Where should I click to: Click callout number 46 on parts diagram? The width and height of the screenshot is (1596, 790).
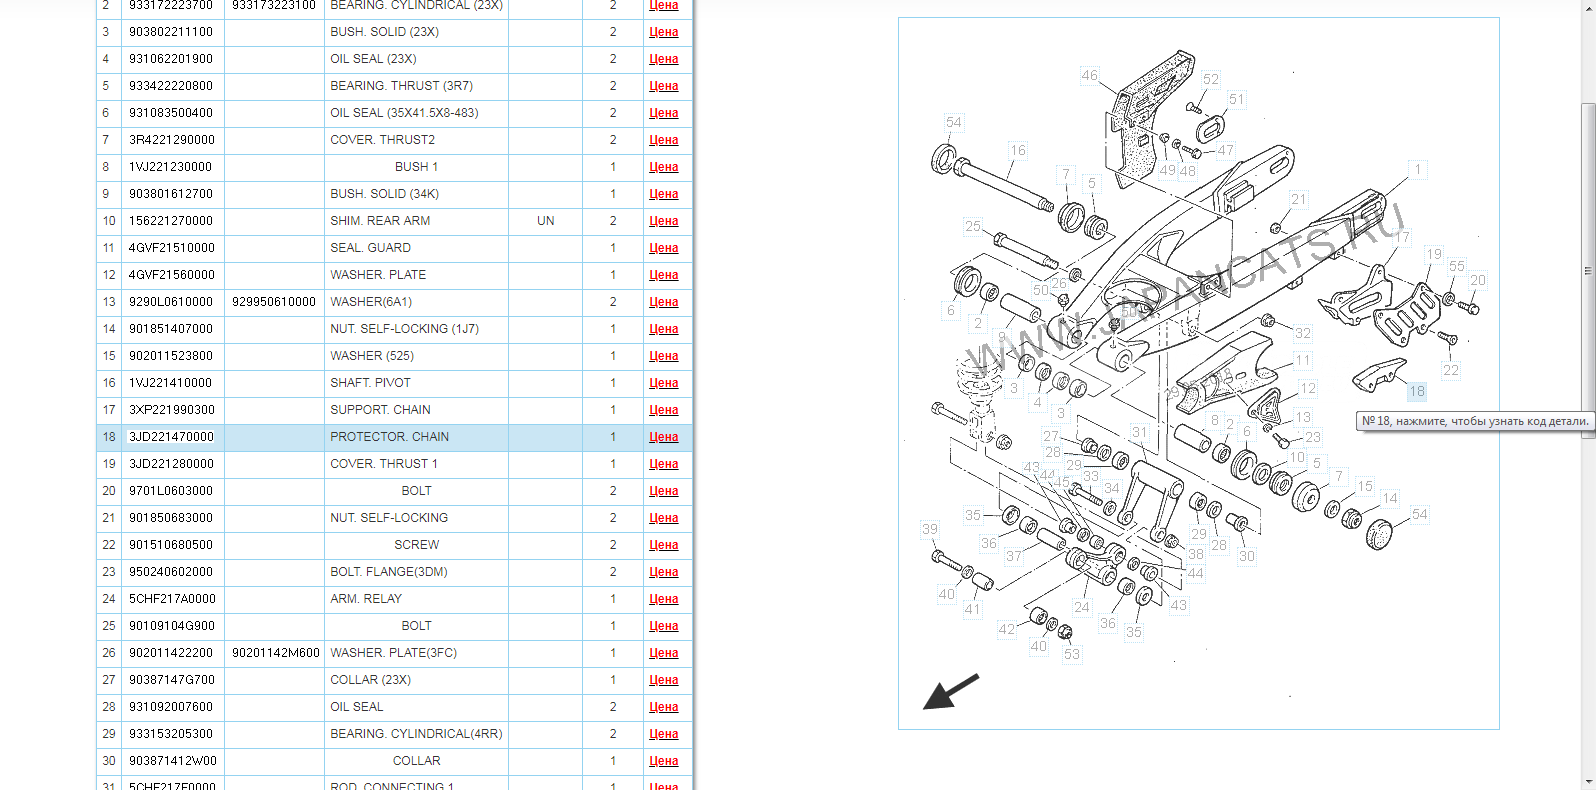[x=1089, y=75]
